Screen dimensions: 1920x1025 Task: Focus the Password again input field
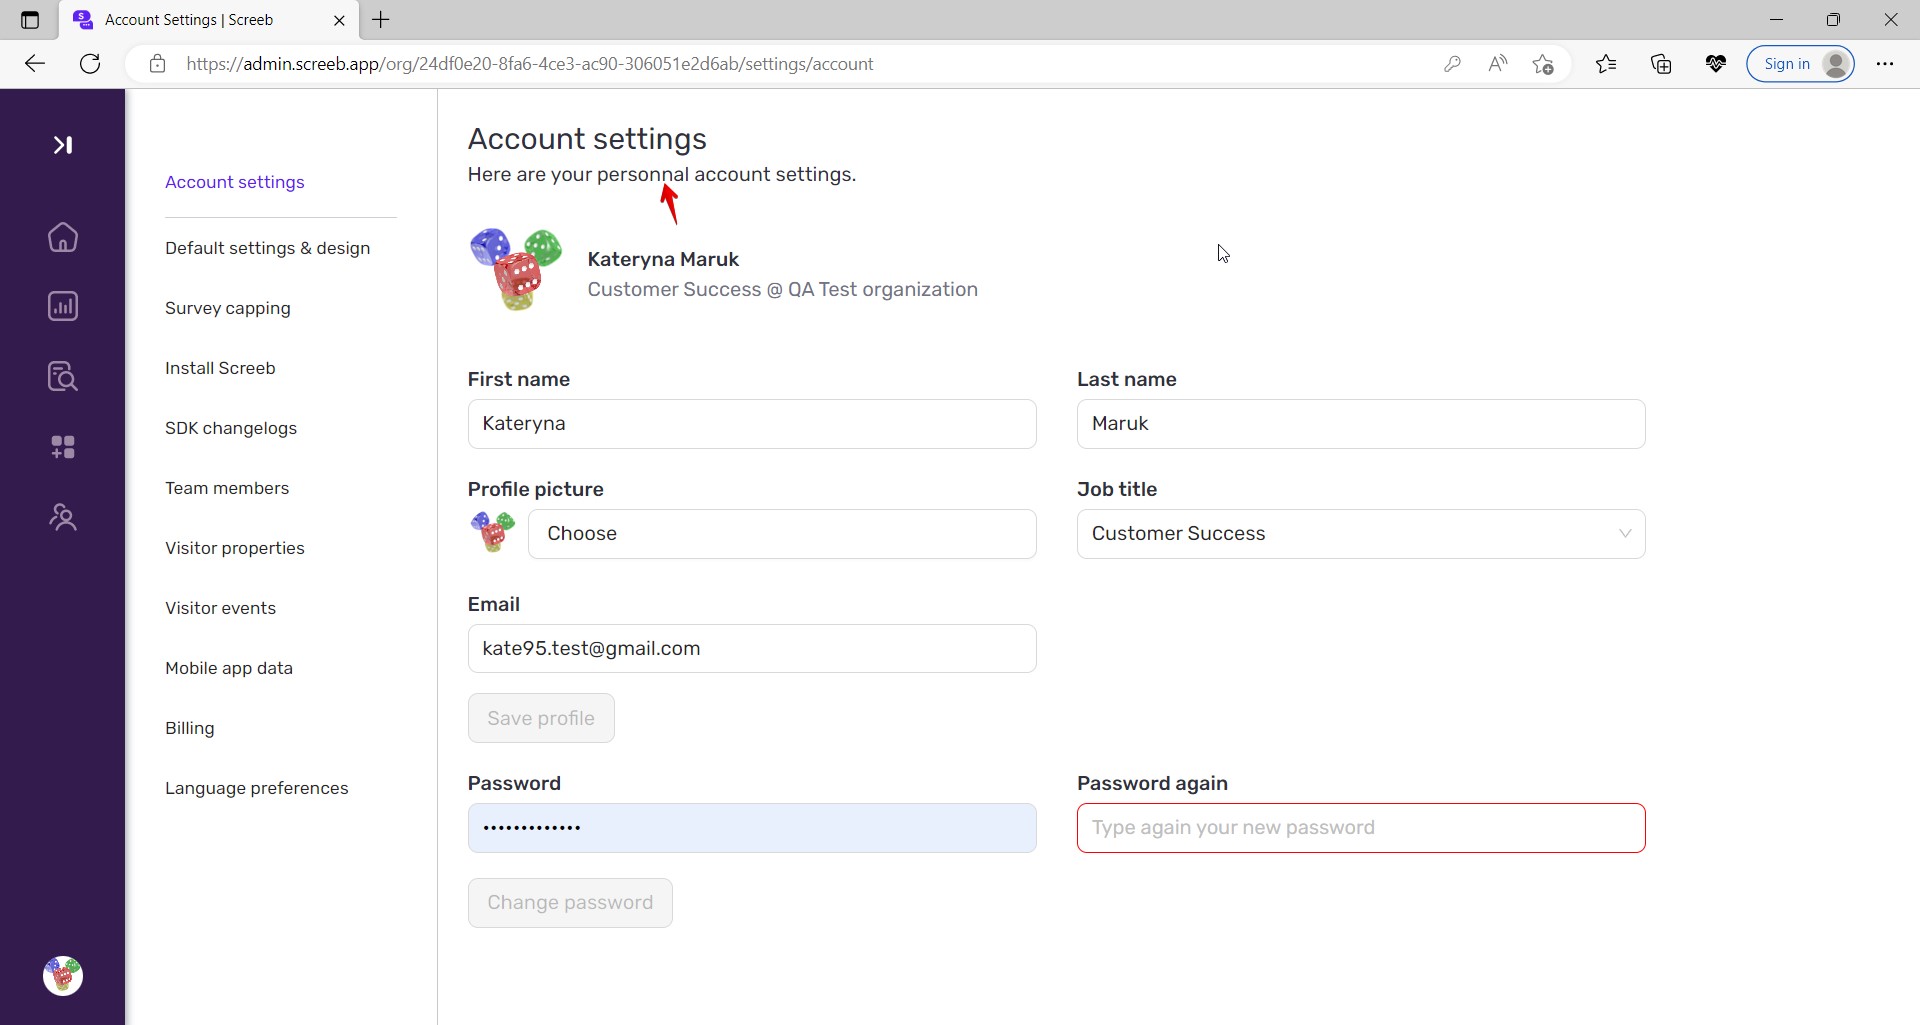(1361, 828)
